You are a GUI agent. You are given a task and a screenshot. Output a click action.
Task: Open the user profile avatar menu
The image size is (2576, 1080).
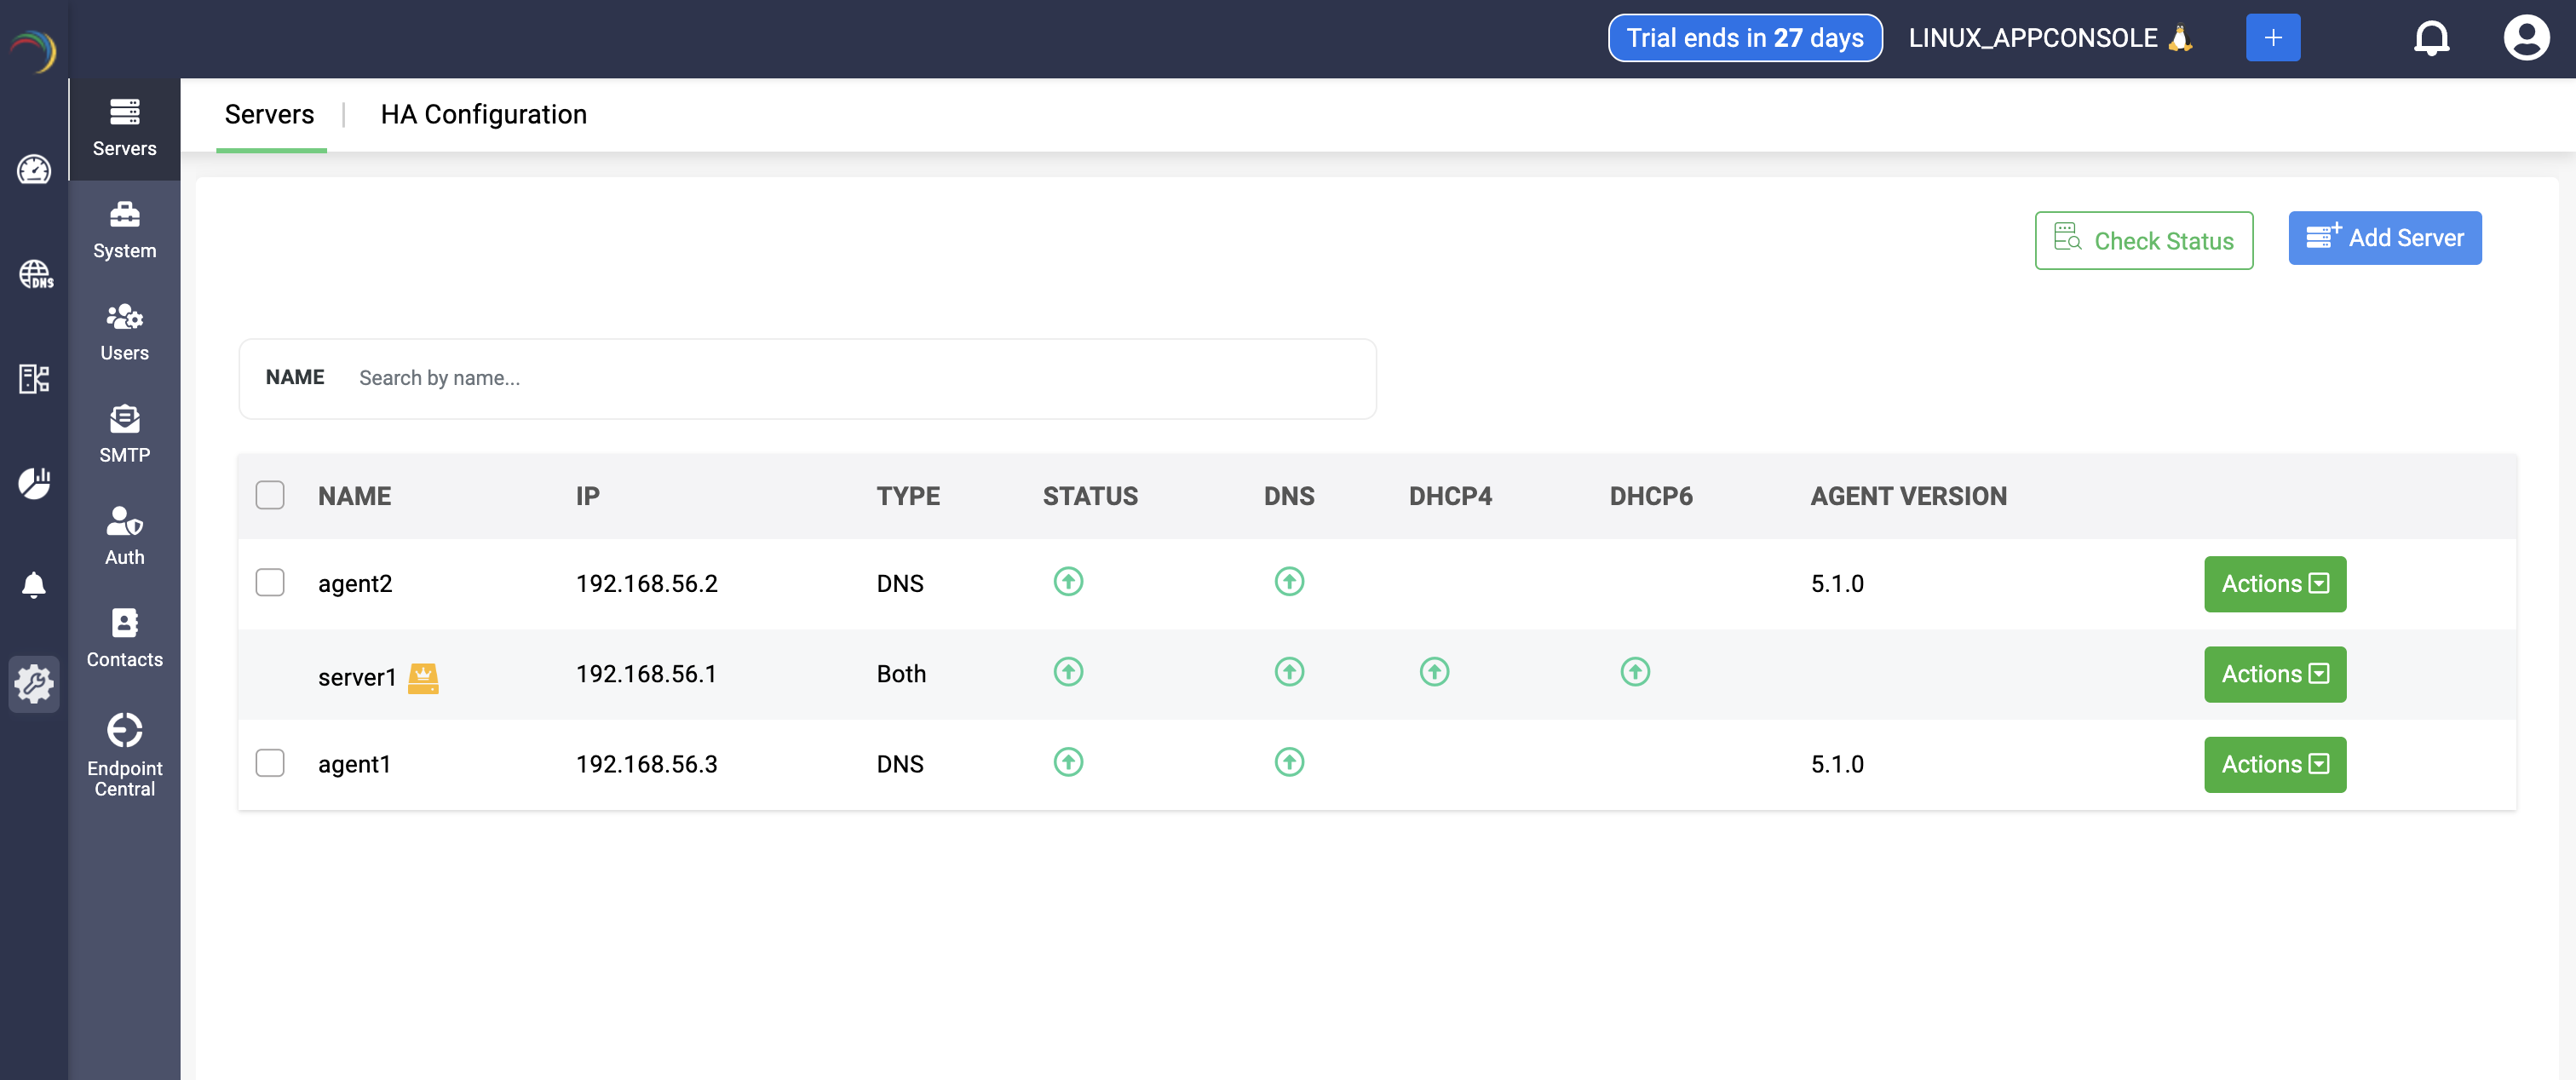2525,38
